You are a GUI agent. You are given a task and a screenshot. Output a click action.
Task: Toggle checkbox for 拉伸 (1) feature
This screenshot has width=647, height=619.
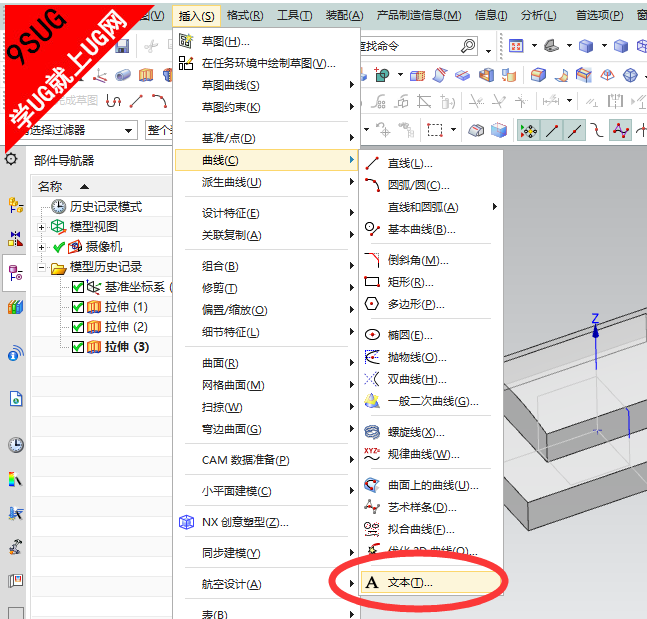point(78,307)
